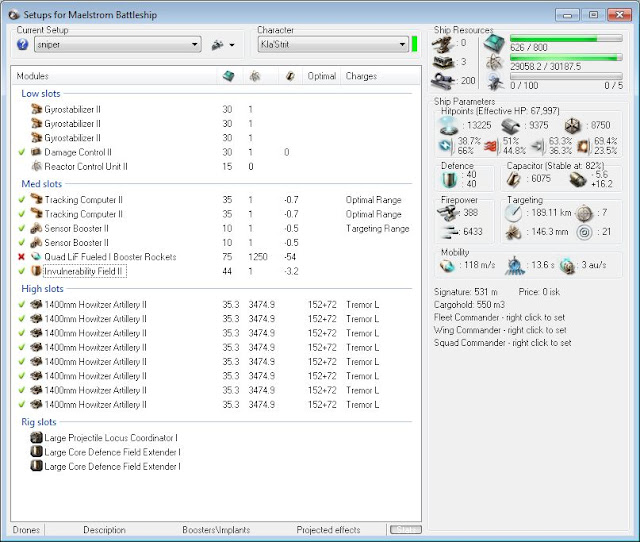This screenshot has height=542, width=640.
Task: Toggle the first Tracking Computer II checkmark
Action: [x=22, y=200]
